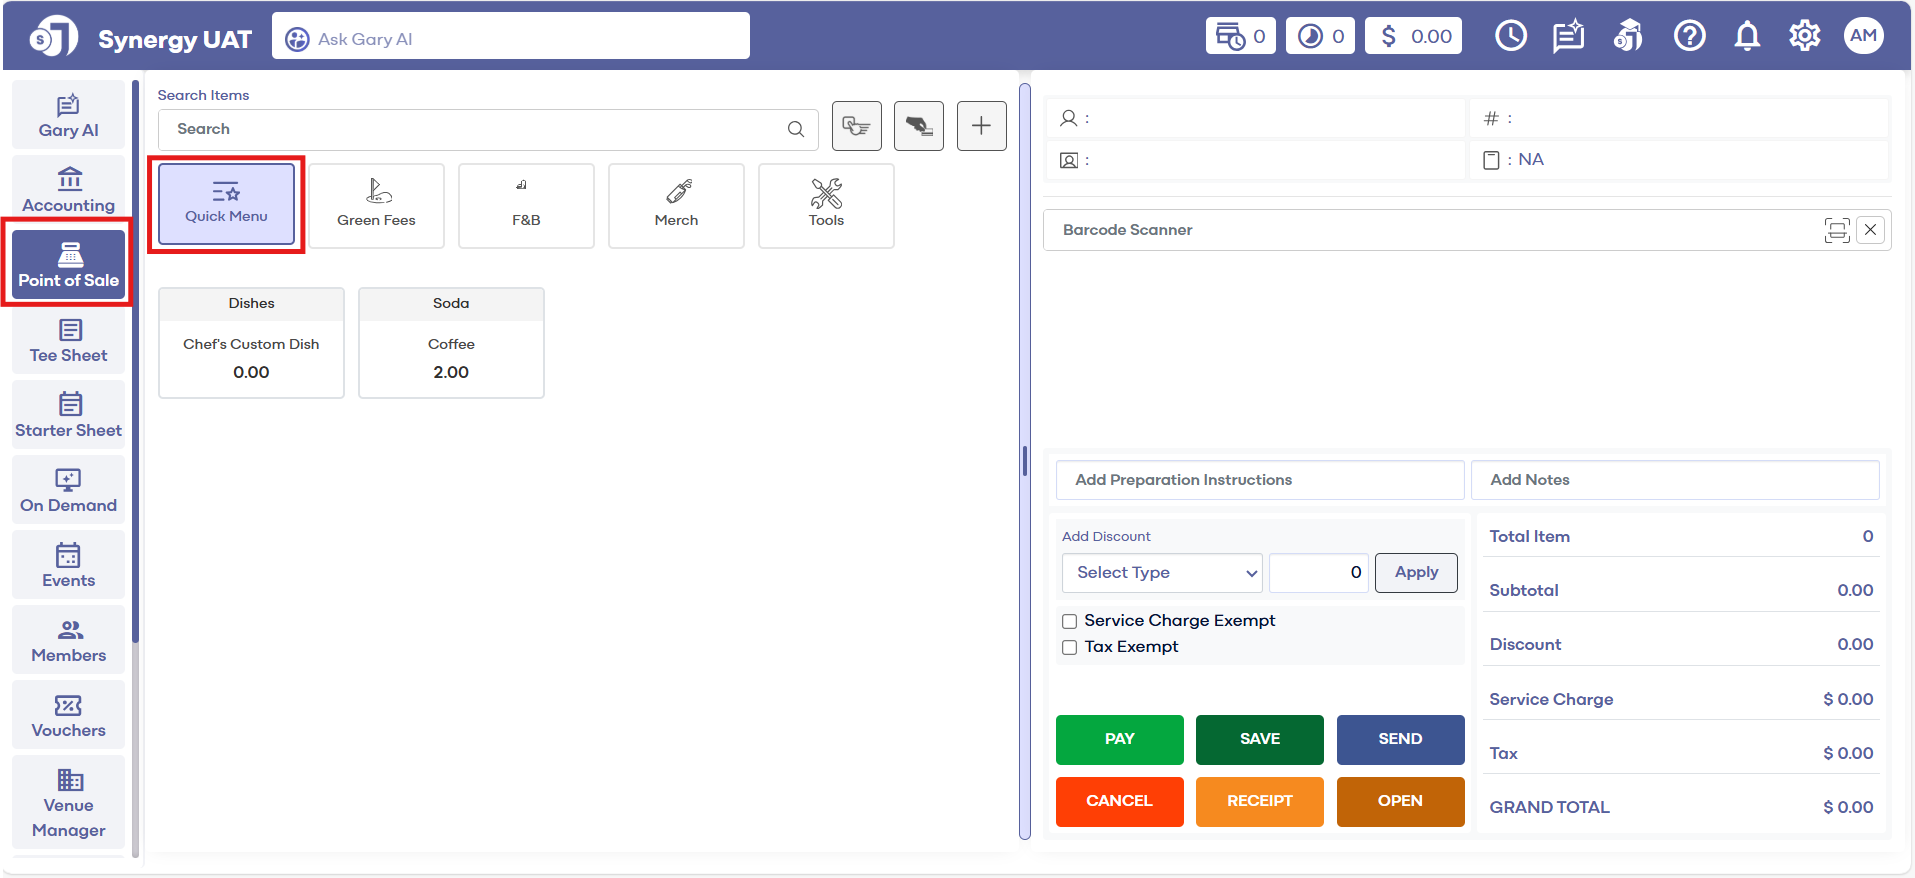Screen dimensions: 1915x878
Task: Click the plus icon beside search
Action: (x=981, y=126)
